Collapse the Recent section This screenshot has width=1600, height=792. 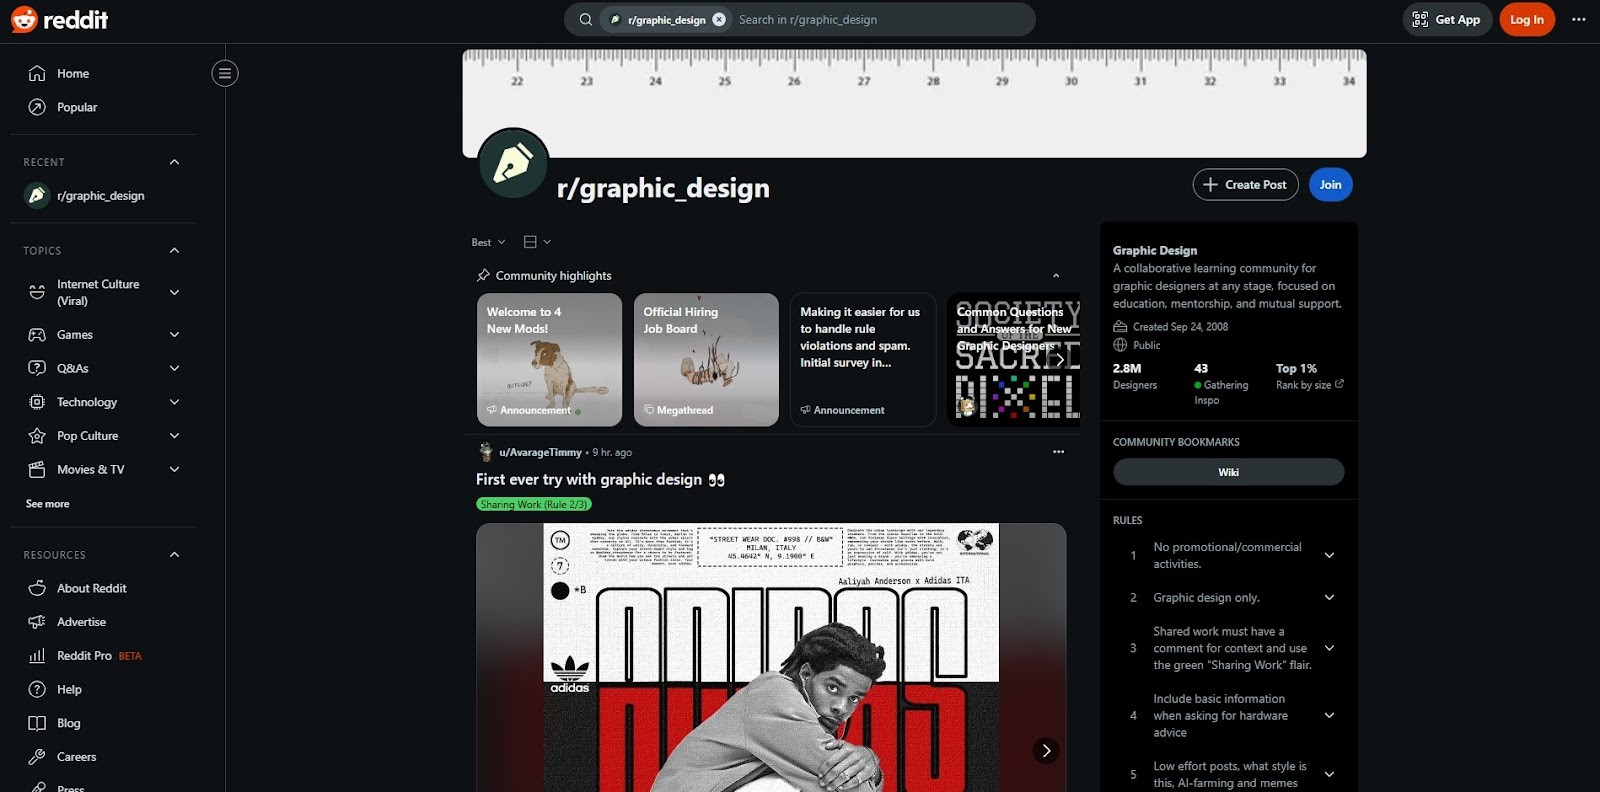[175, 162]
